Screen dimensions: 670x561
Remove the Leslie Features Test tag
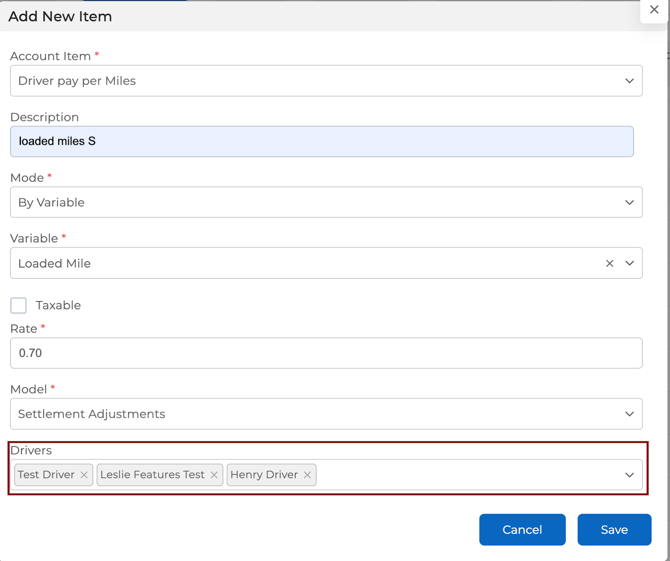click(x=214, y=475)
